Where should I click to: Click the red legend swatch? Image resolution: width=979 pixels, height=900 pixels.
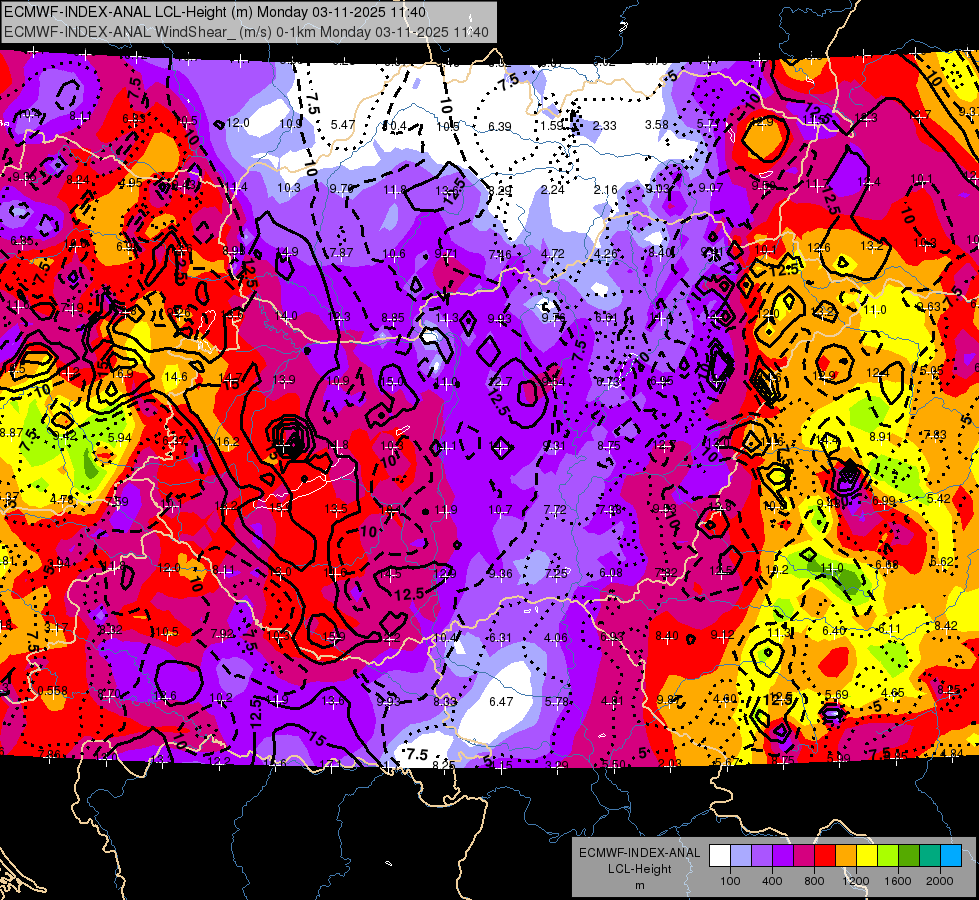[x=825, y=856]
